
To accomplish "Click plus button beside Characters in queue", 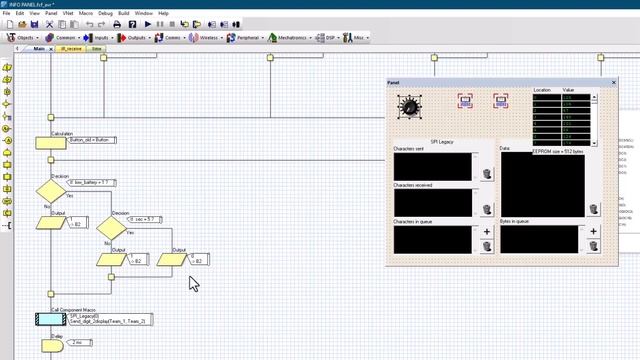I will (x=487, y=232).
